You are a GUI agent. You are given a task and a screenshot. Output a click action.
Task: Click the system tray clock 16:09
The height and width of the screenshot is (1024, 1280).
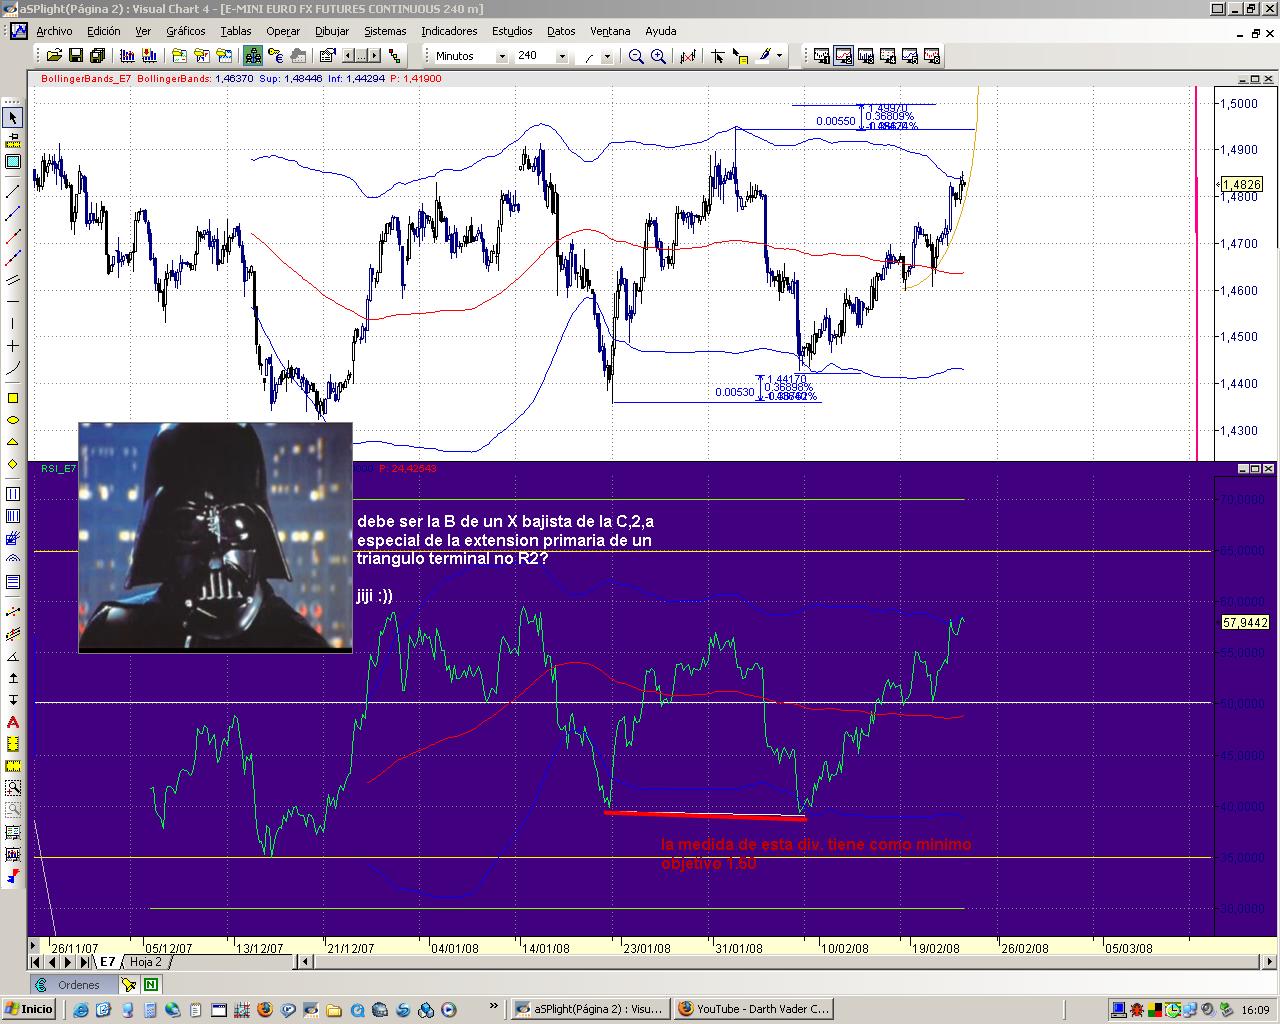(x=1256, y=1010)
